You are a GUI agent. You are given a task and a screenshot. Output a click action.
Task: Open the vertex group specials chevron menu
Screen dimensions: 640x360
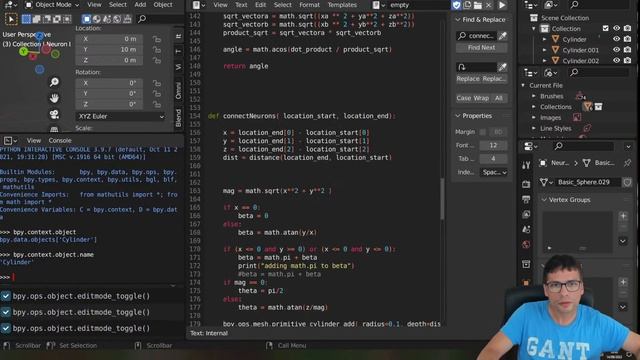pyautogui.click(x=623, y=241)
